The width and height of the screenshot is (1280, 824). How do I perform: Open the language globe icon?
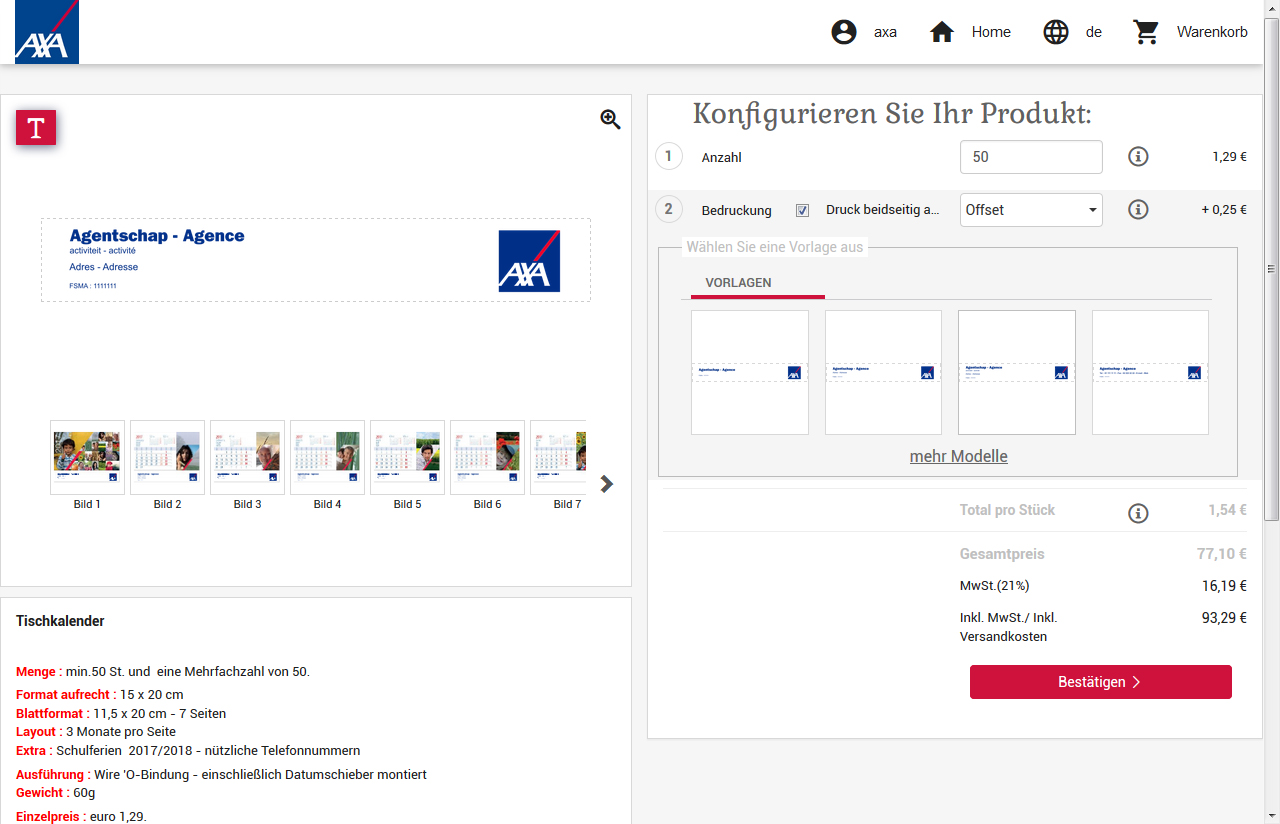coord(1056,32)
